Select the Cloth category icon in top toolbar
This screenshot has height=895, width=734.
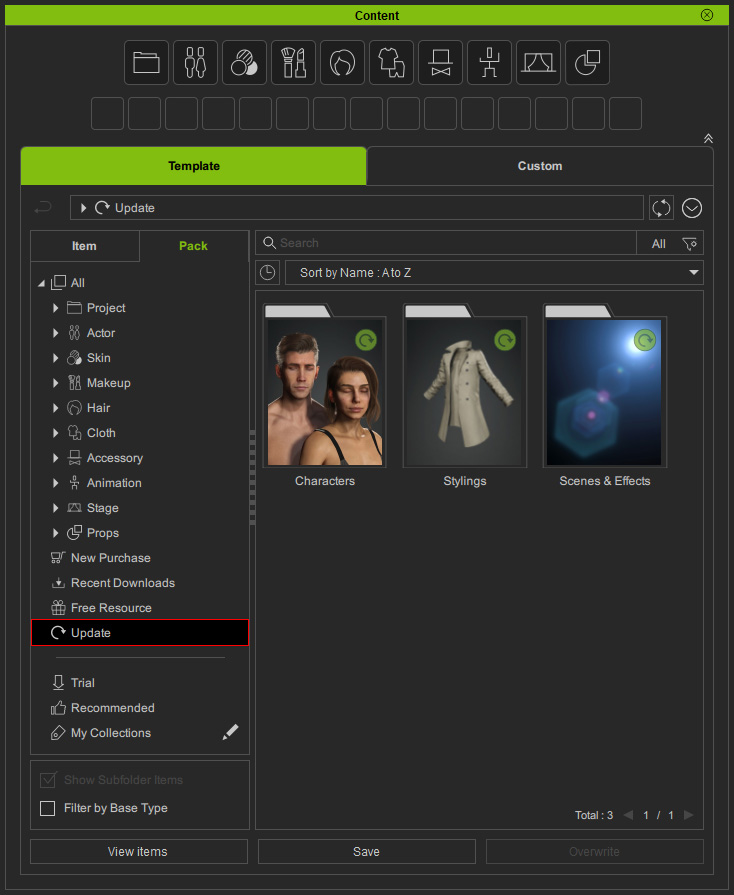(x=392, y=63)
